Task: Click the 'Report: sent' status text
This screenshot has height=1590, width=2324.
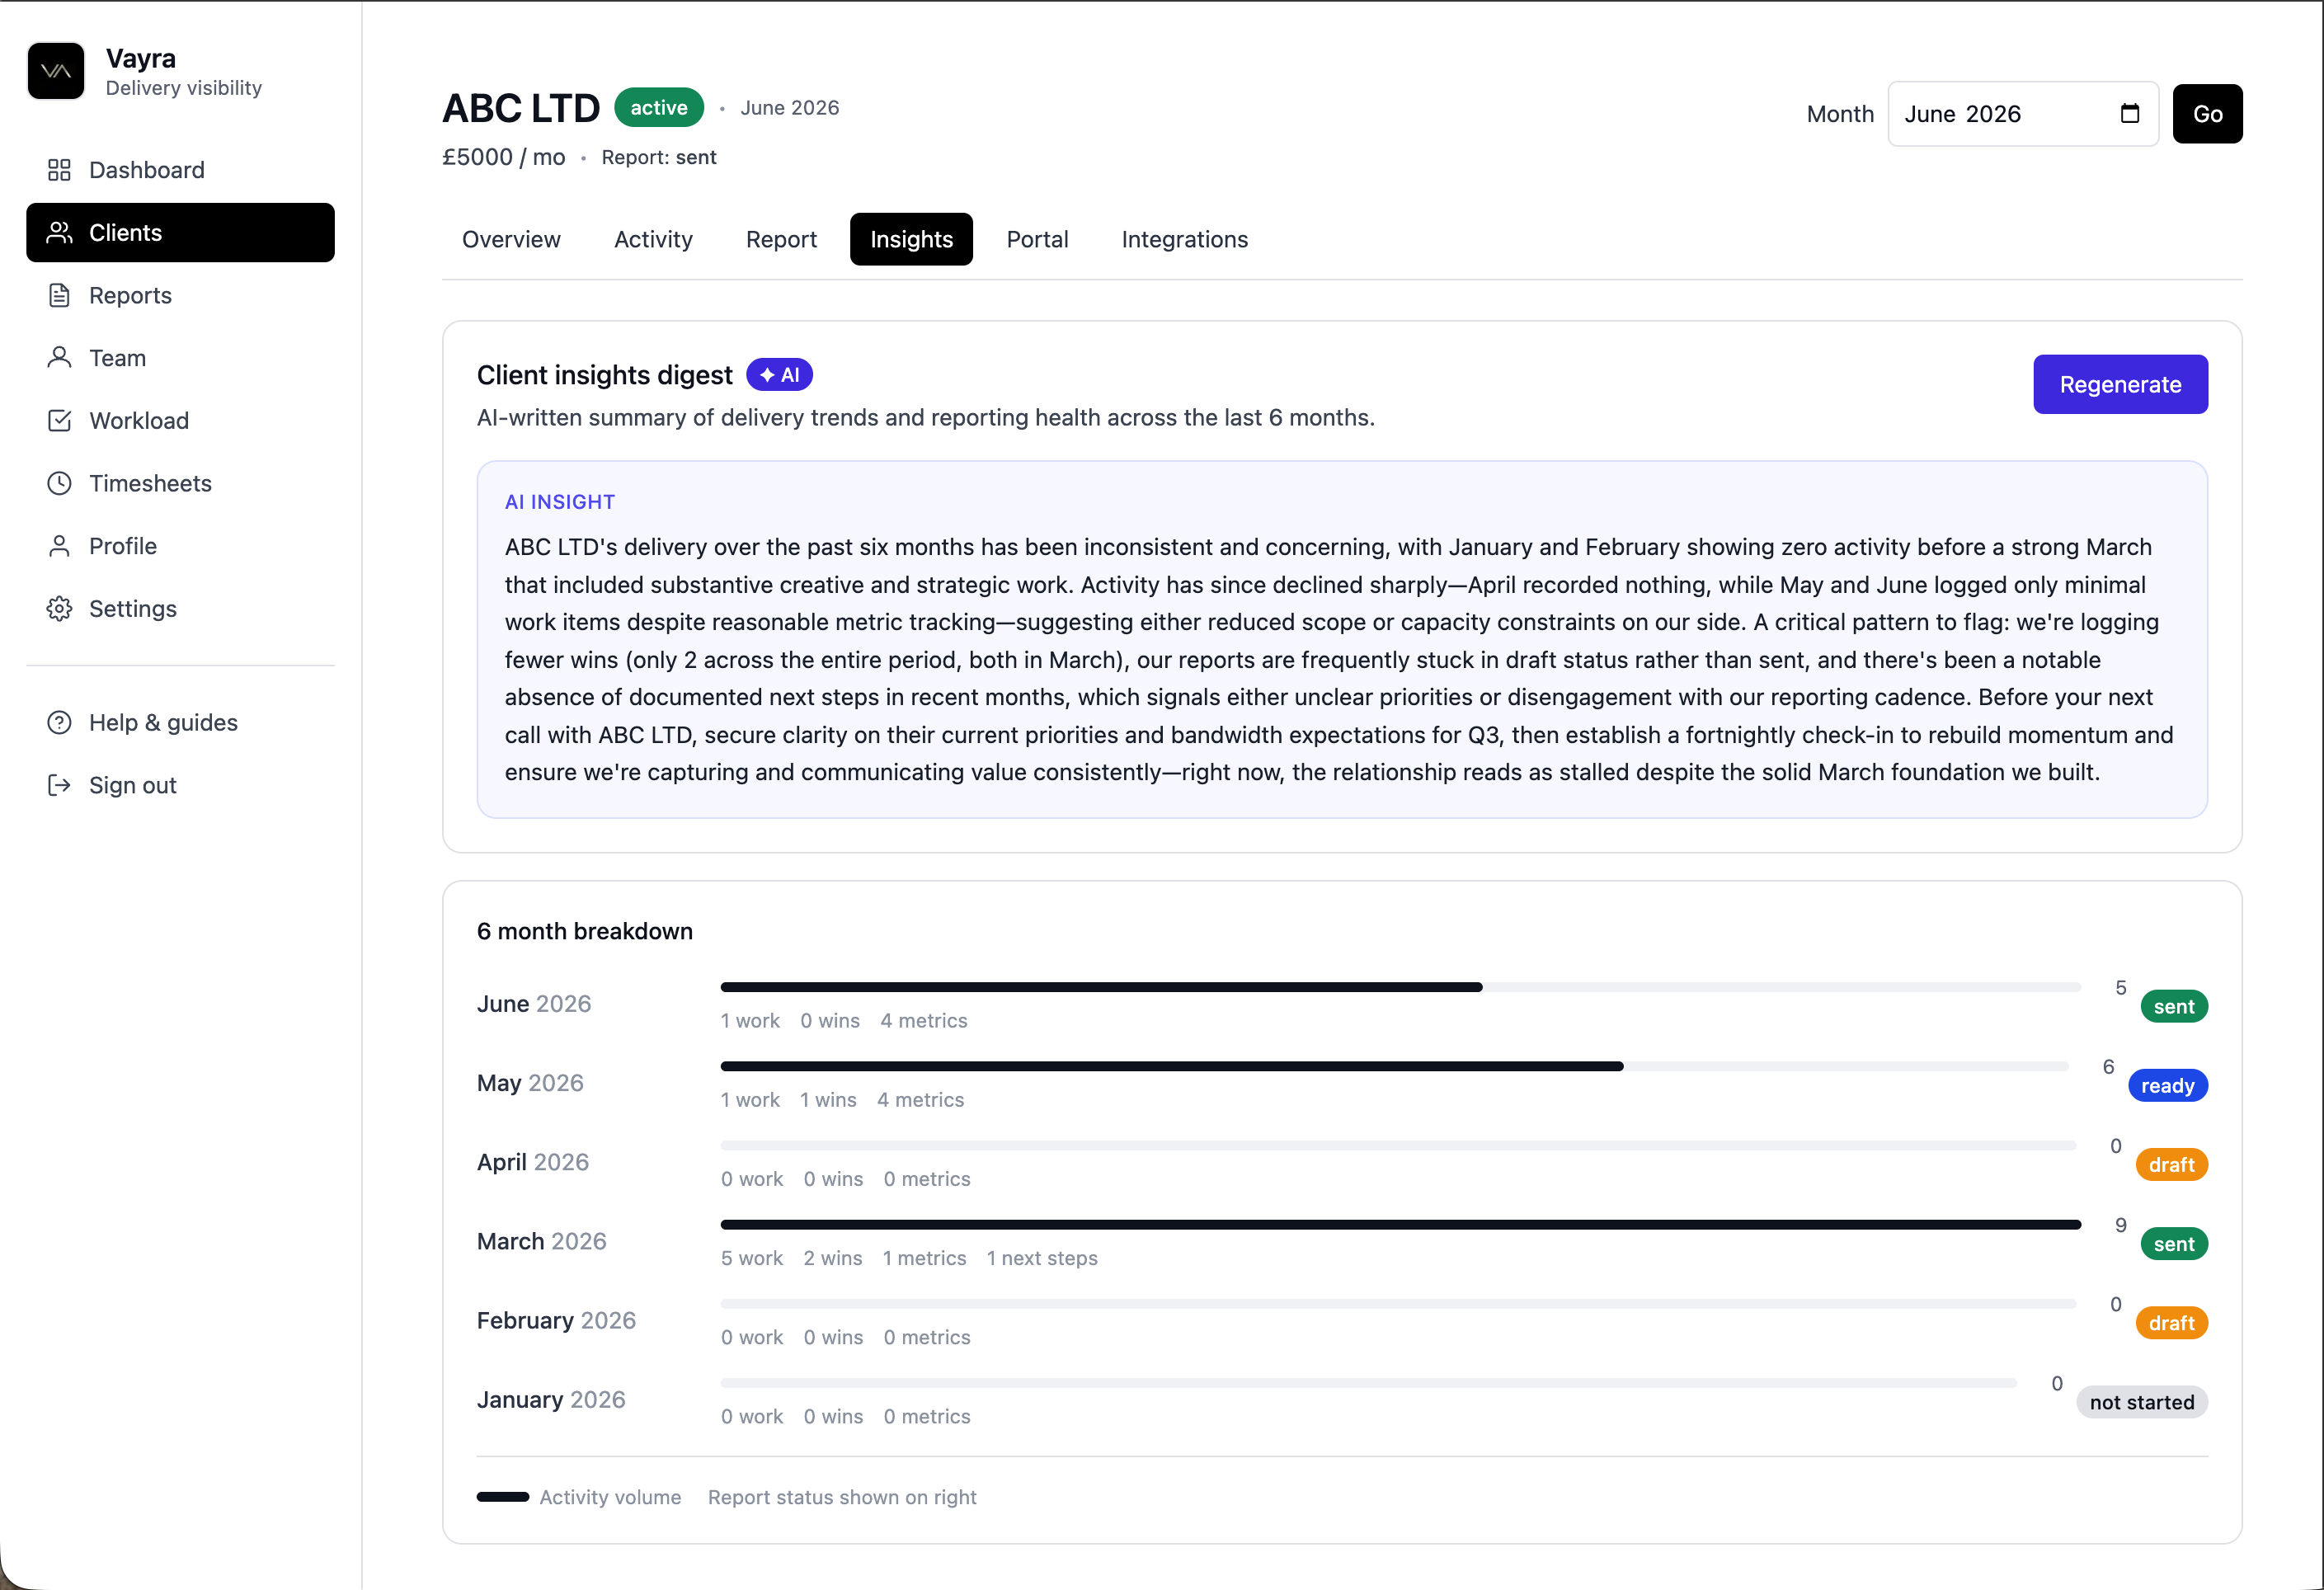Action: pos(659,157)
